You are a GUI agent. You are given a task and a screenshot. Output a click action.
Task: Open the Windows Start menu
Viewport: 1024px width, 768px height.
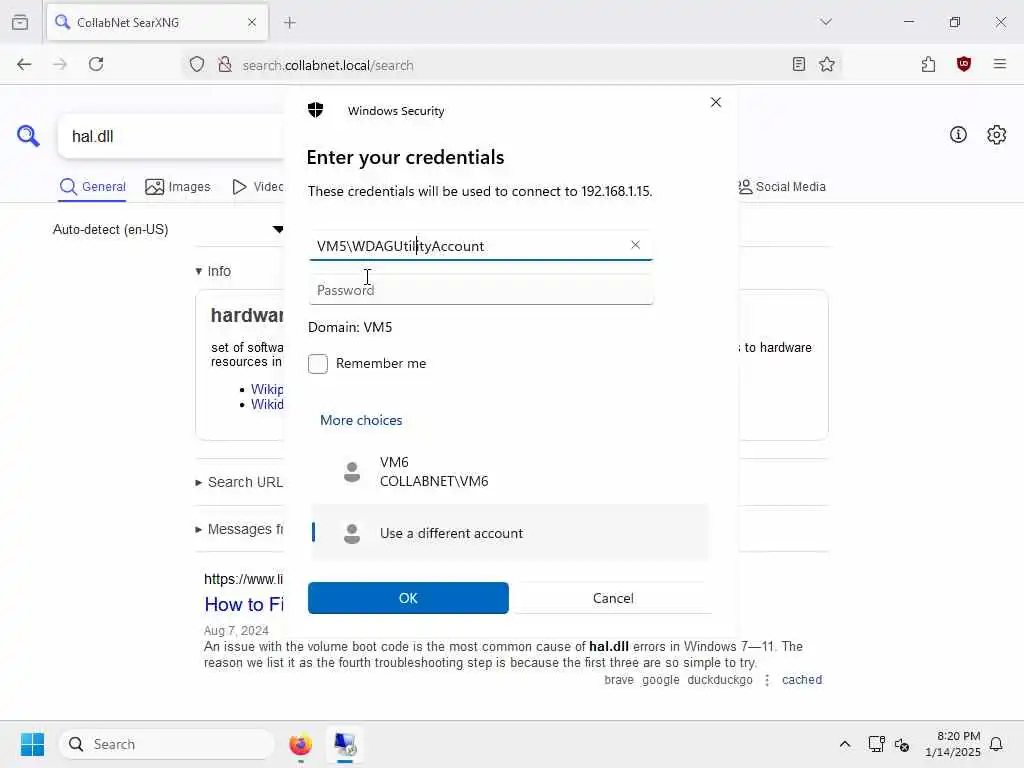(x=32, y=744)
